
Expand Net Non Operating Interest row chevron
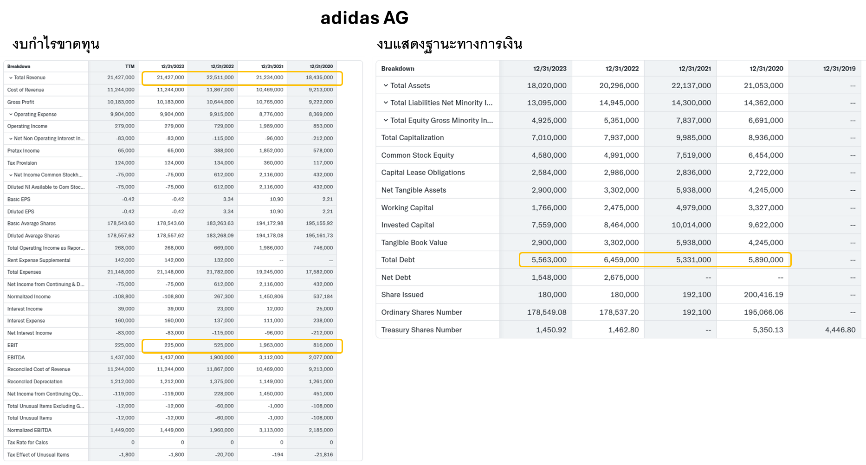coord(10,139)
